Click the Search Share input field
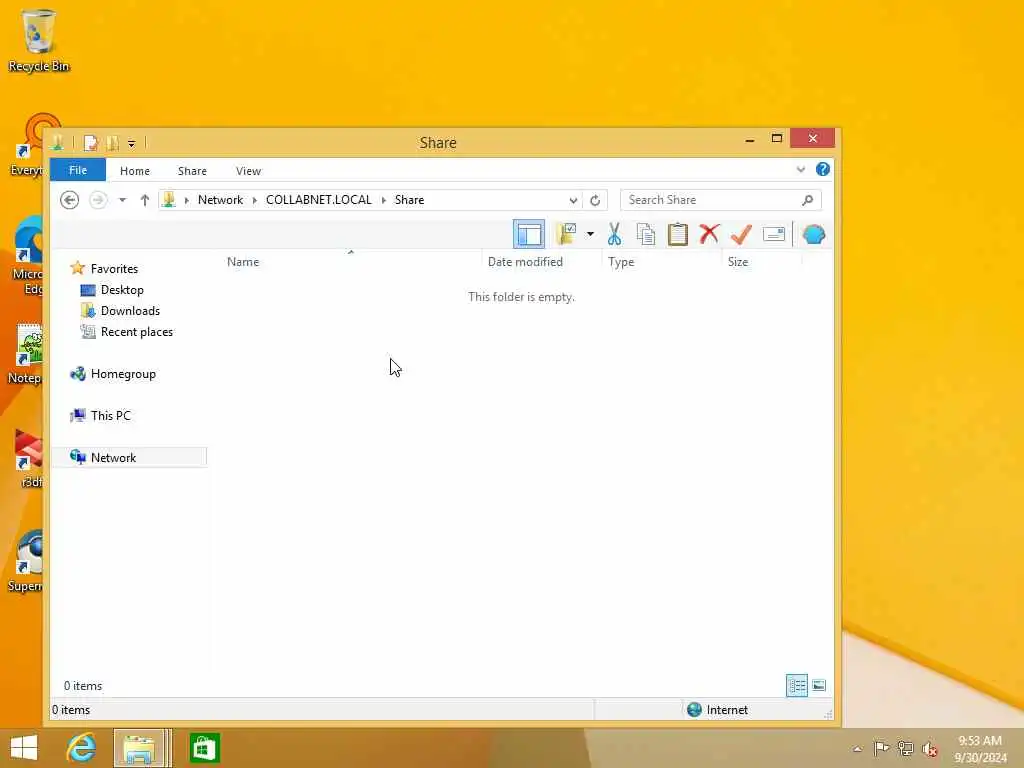The width and height of the screenshot is (1024, 768). tap(712, 200)
